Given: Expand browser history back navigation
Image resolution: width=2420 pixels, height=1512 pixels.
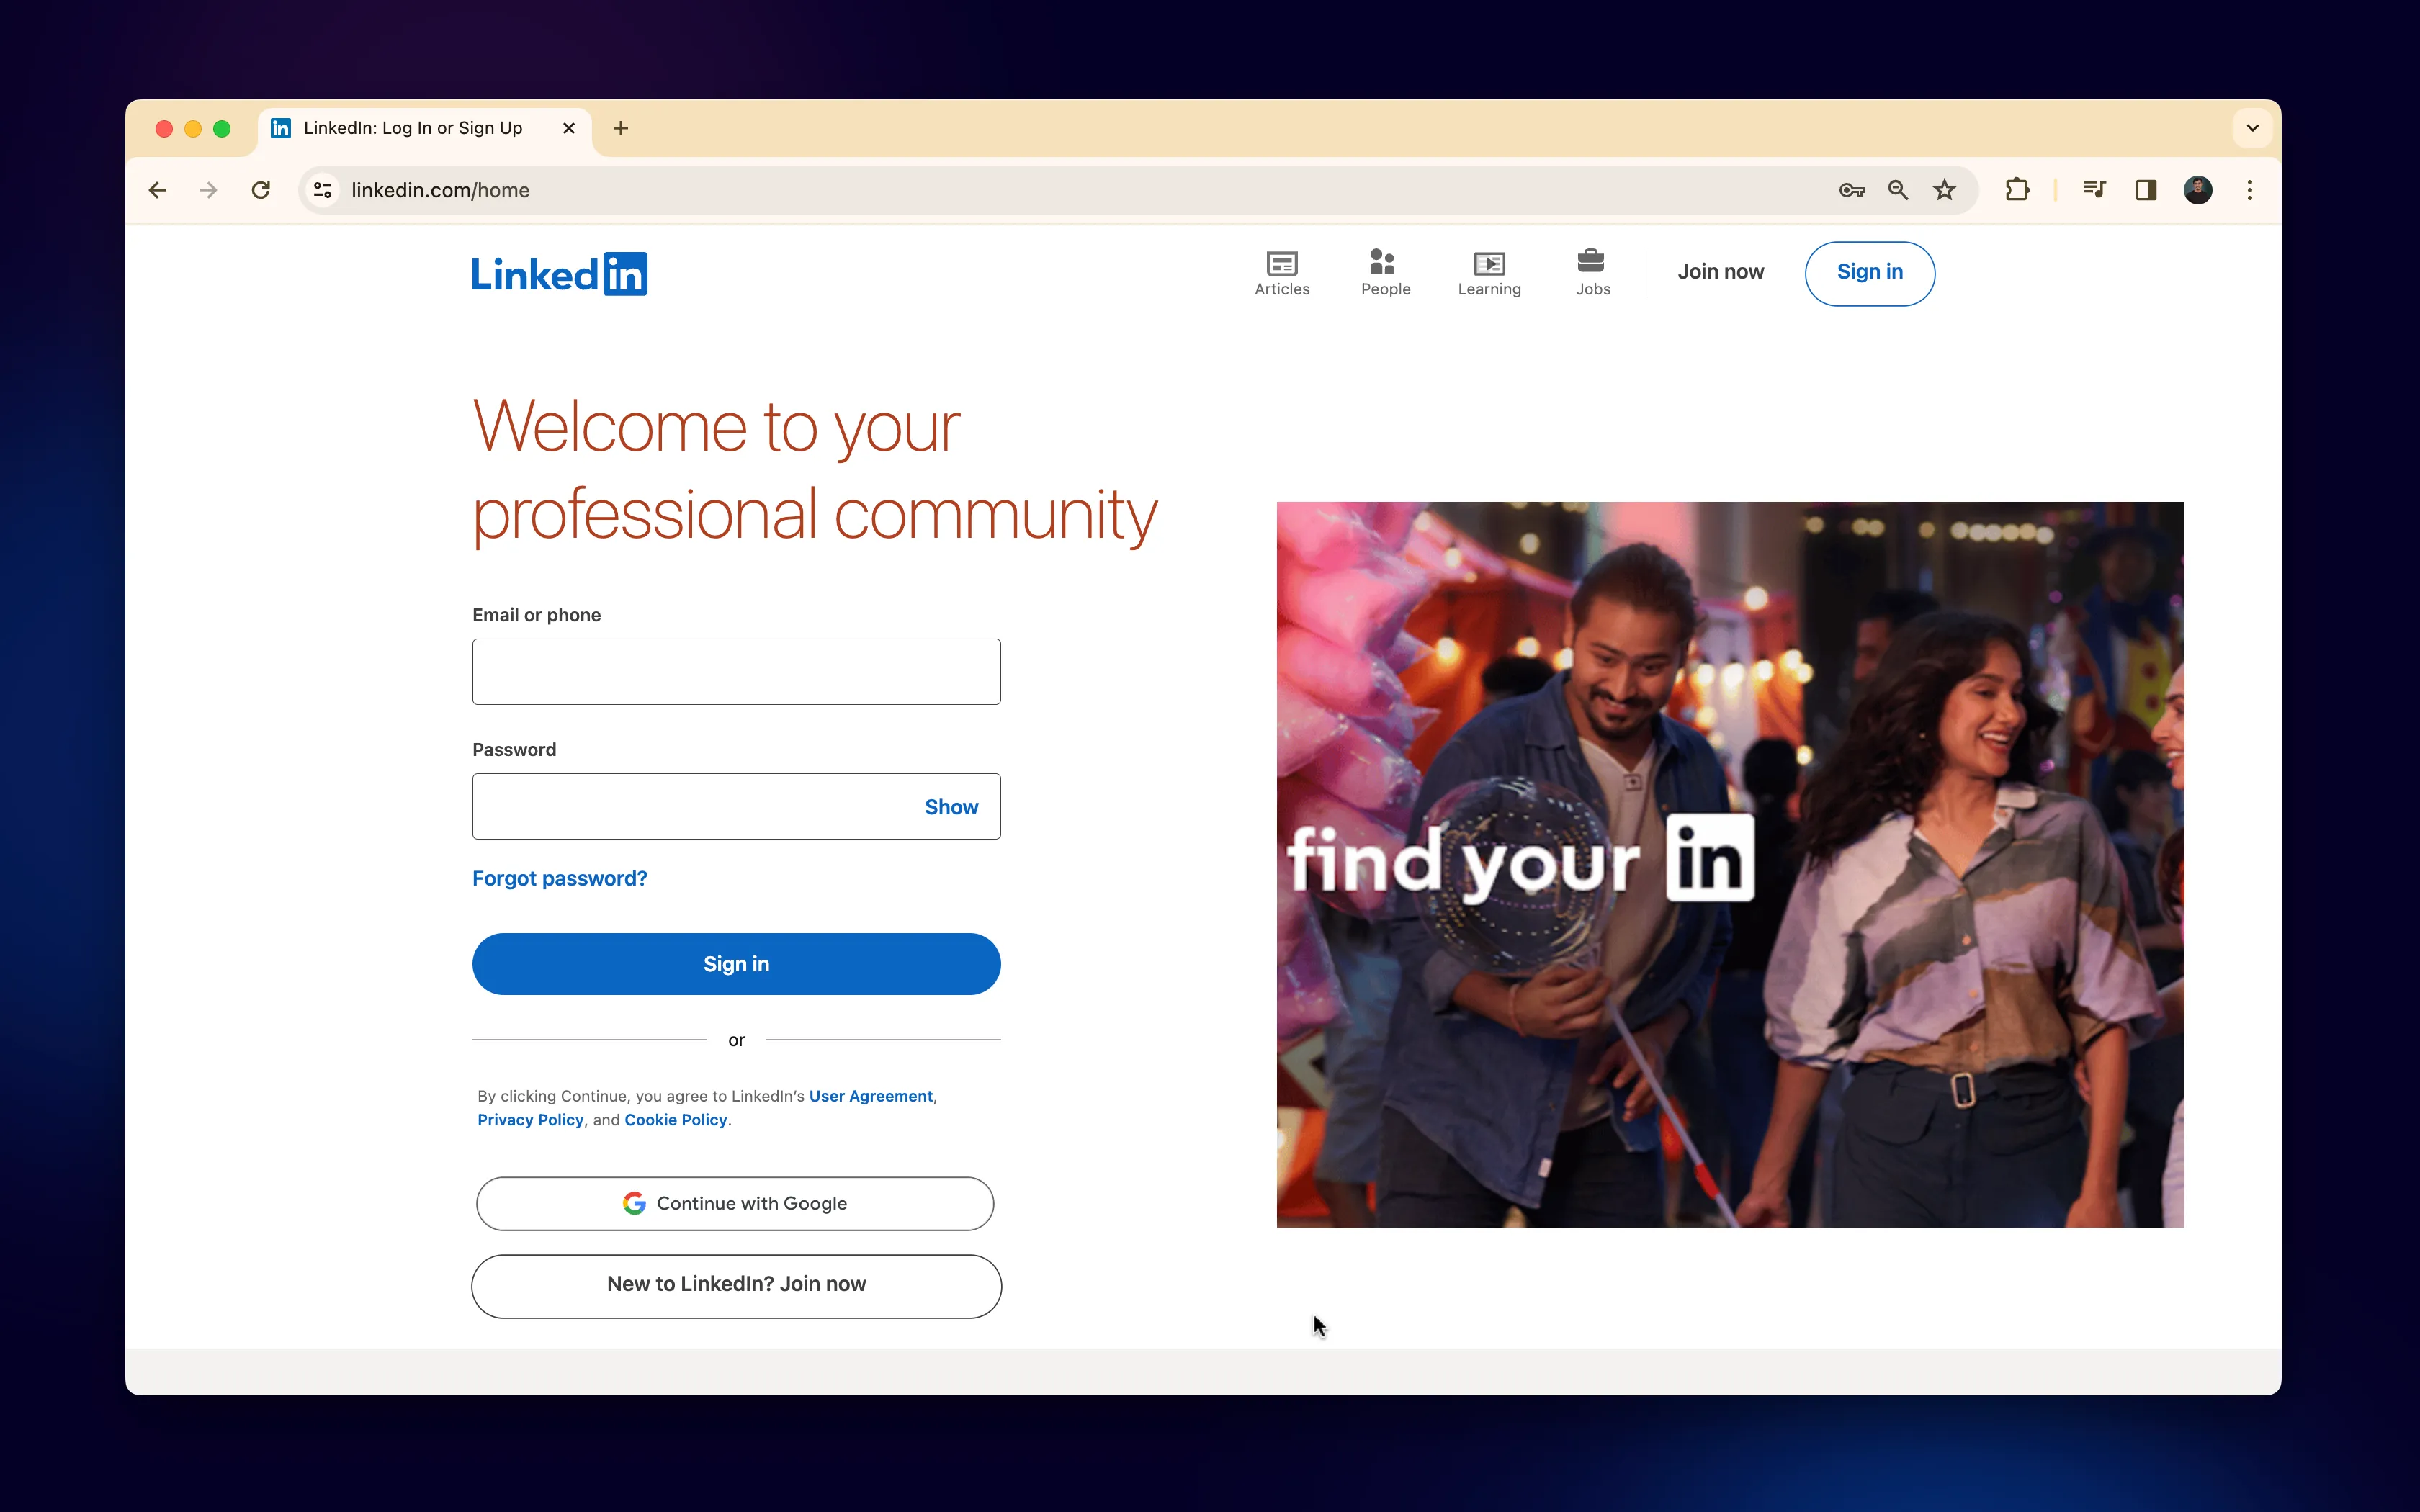Looking at the screenshot, I should click(157, 190).
